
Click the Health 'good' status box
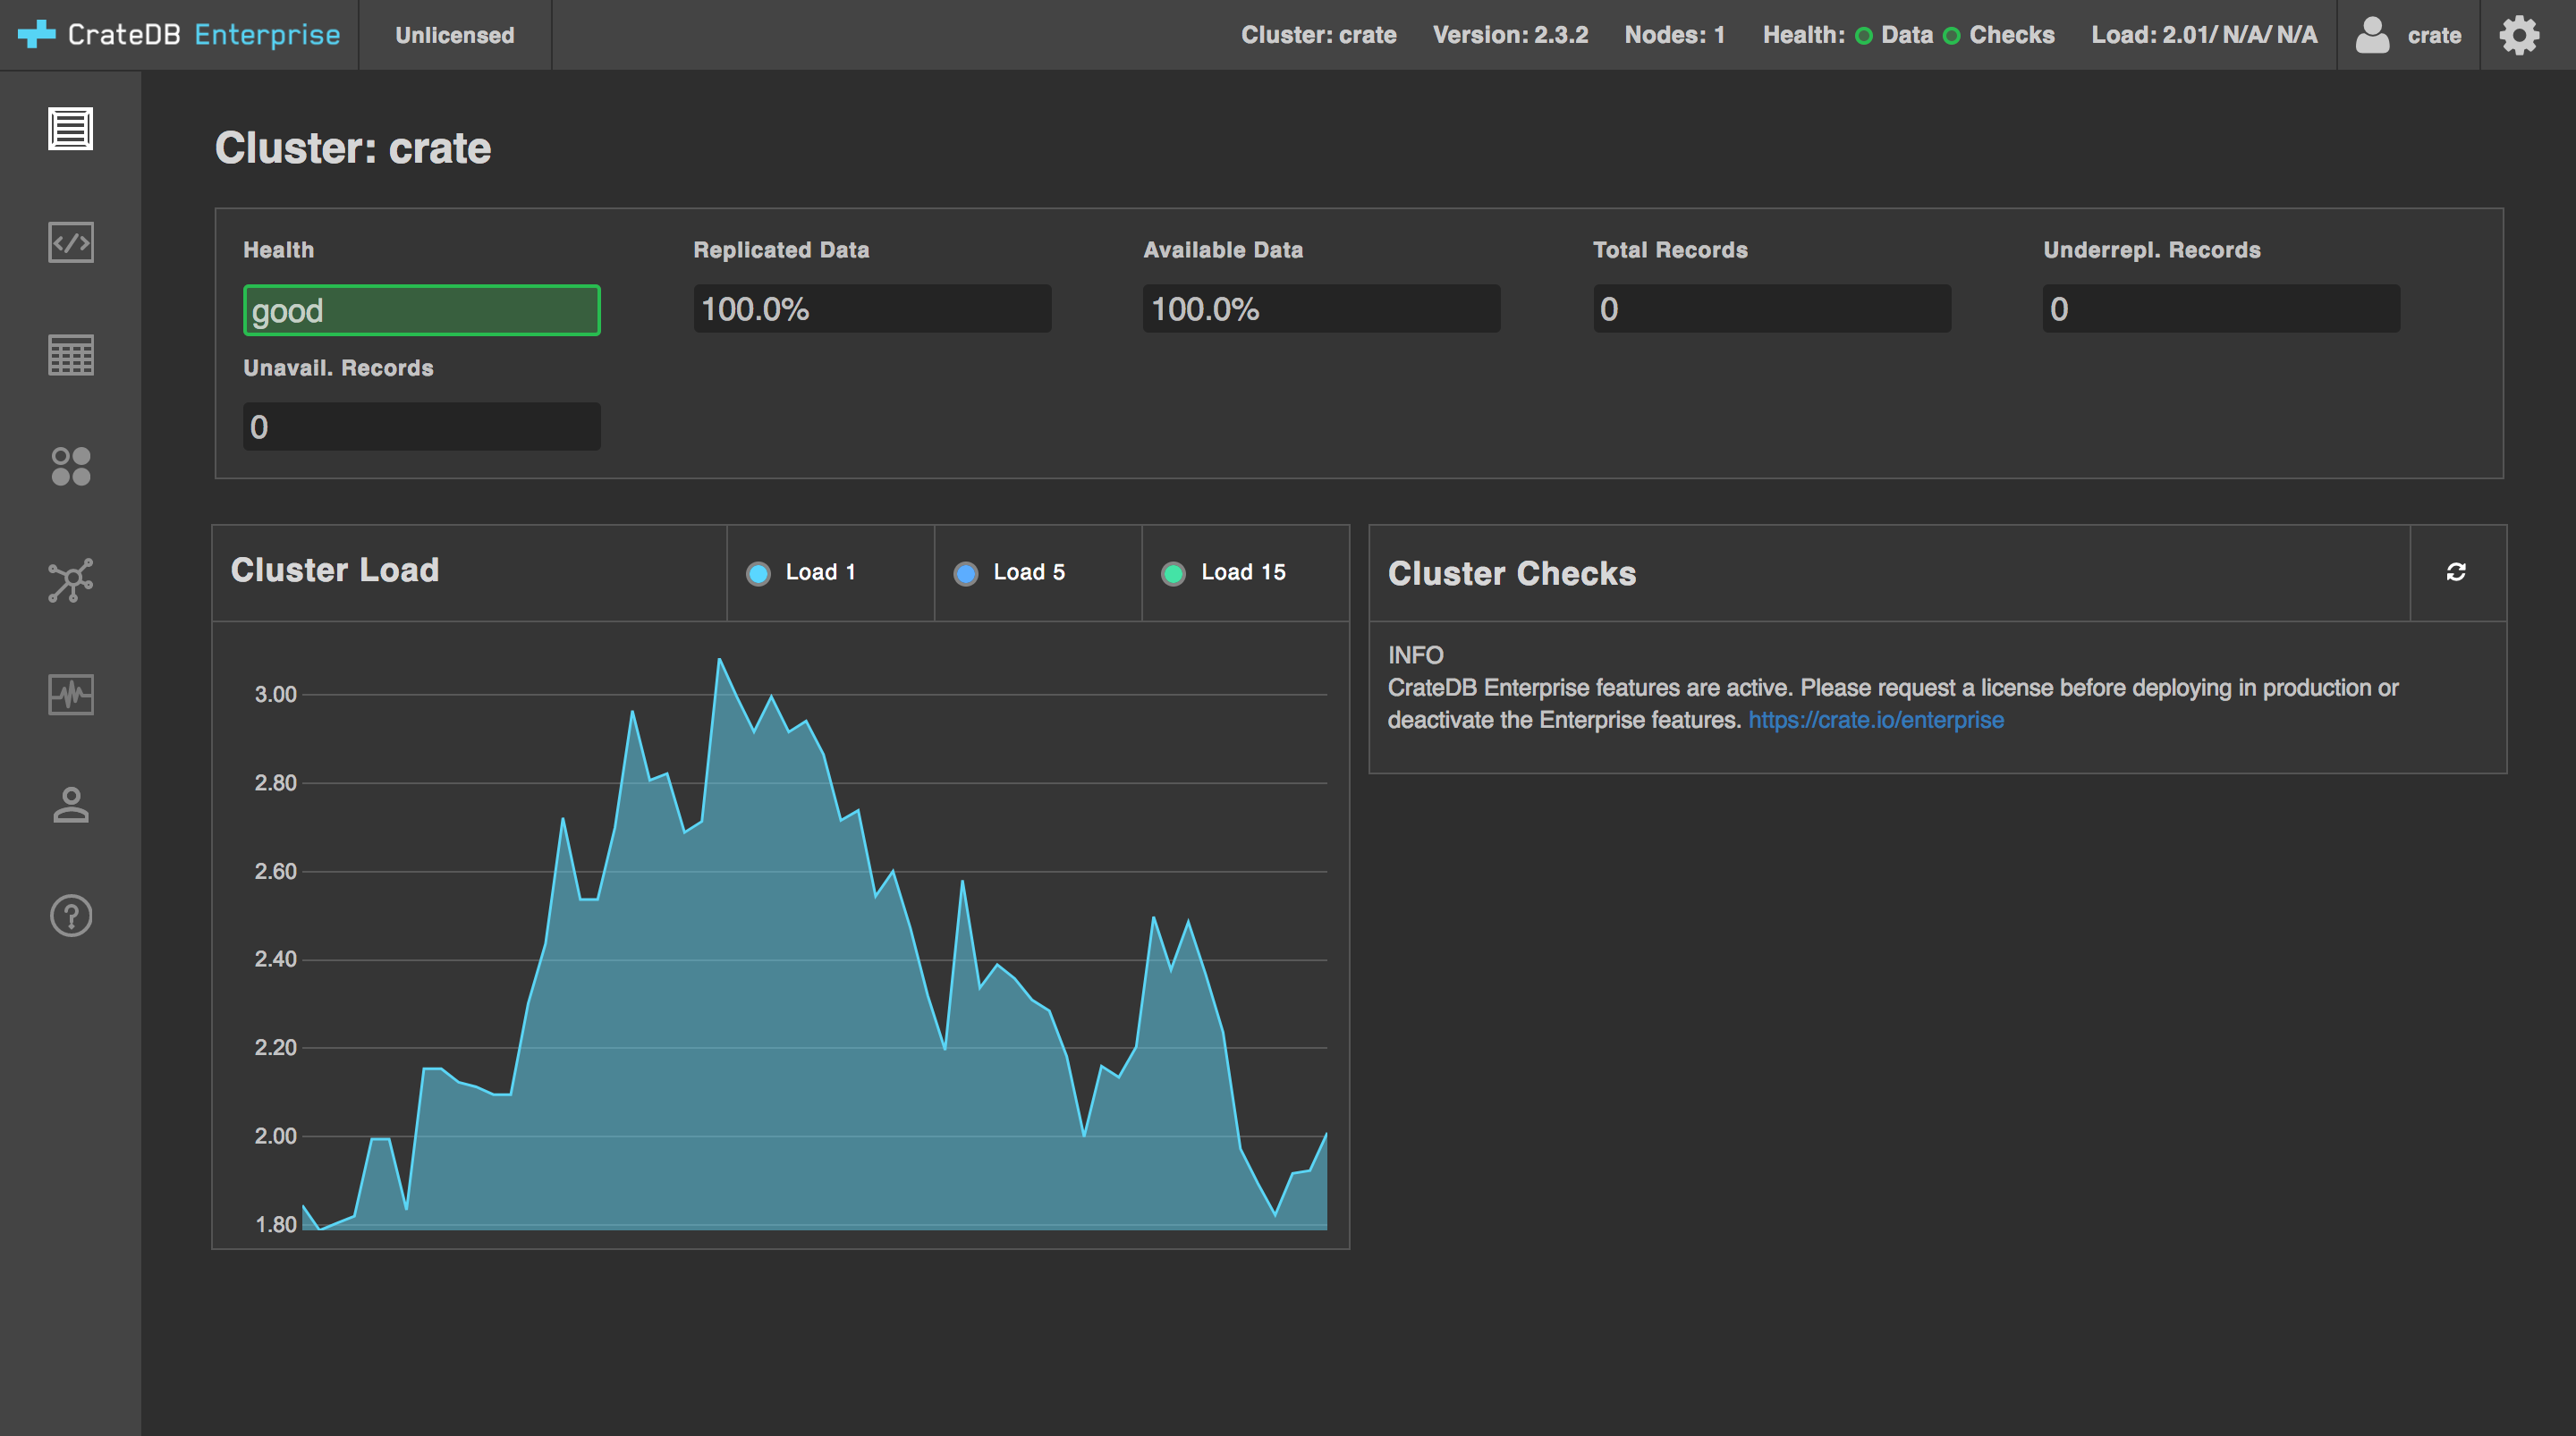(x=422, y=310)
